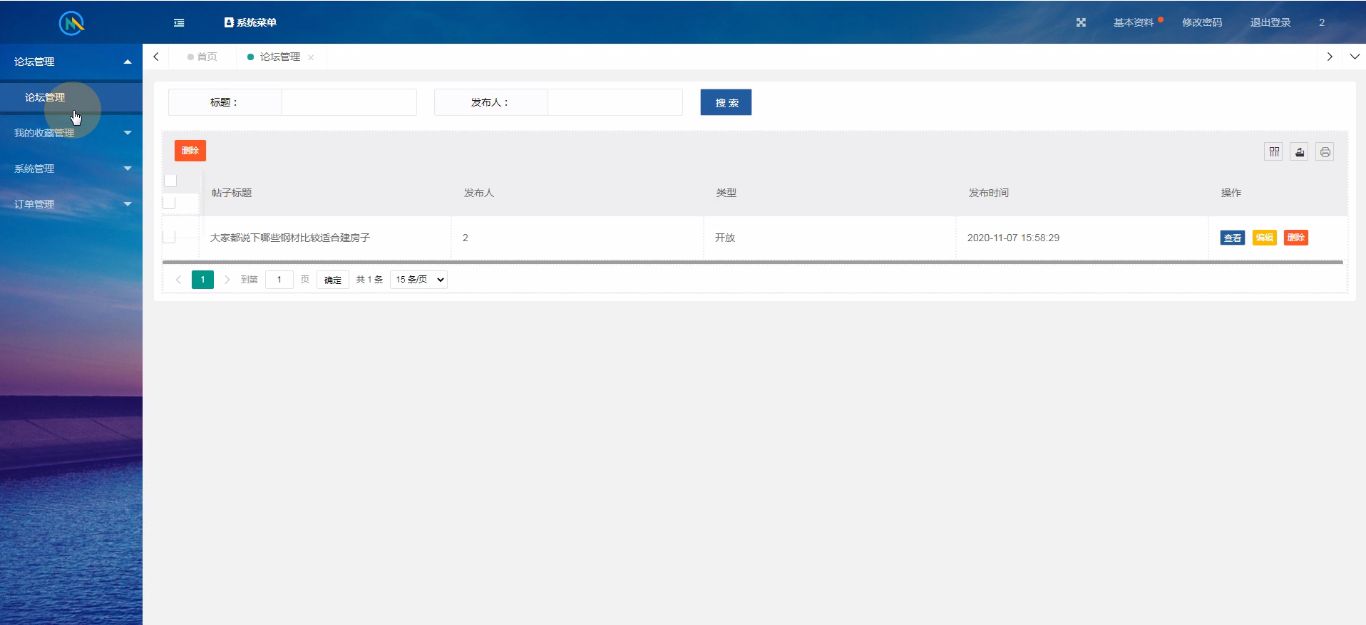This screenshot has height=625, width=1366.
Task: Tick the checkbox for the 大家都说下 post row
Action: point(169,237)
